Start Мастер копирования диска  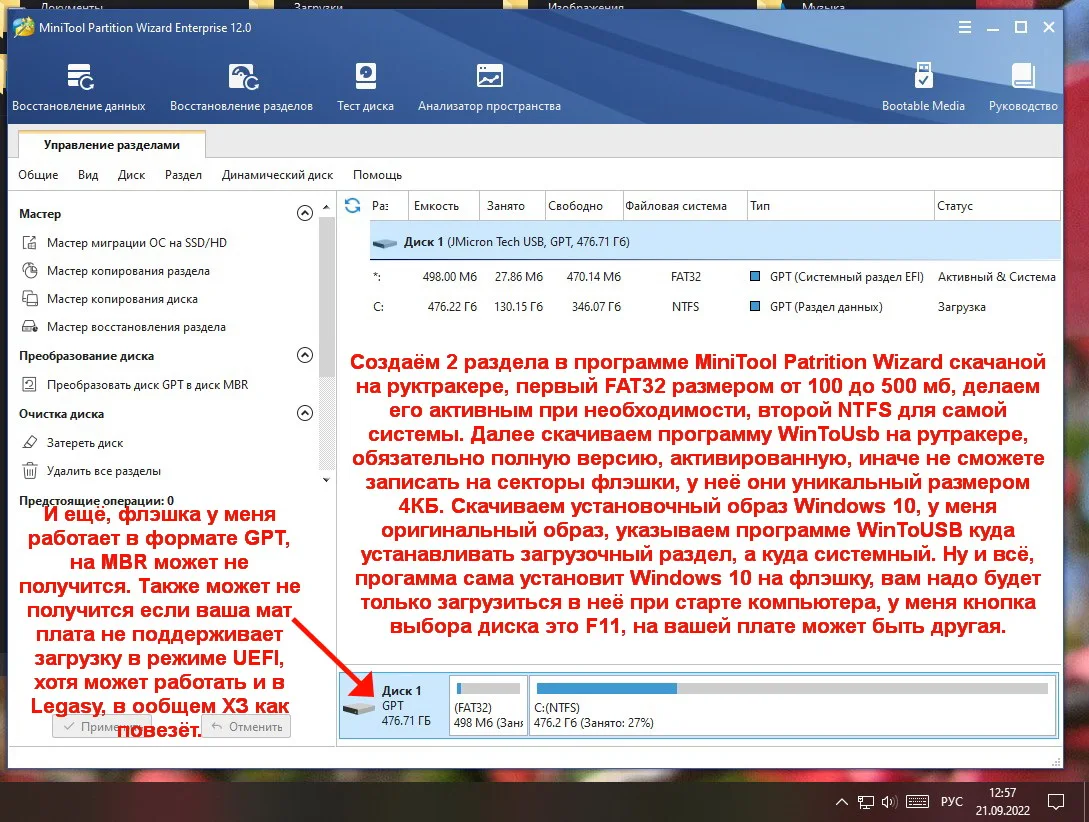(x=110, y=299)
